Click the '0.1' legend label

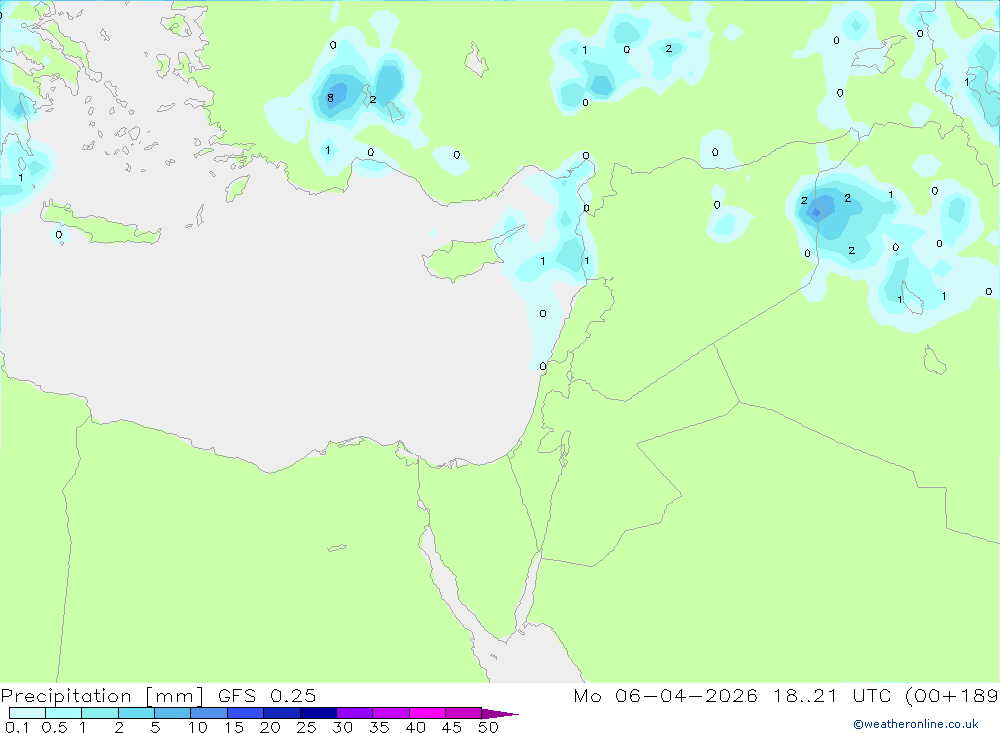click(x=17, y=727)
